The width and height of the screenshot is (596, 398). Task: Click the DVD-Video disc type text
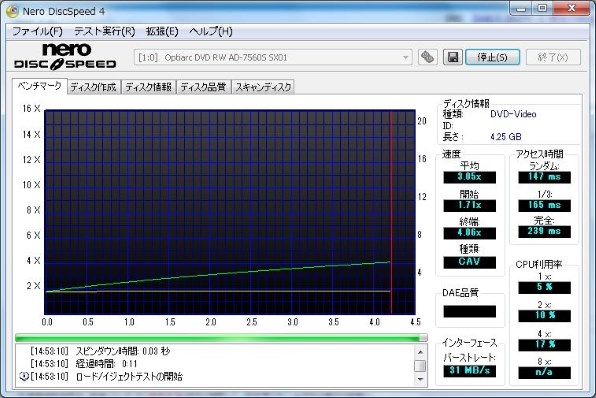(513, 114)
